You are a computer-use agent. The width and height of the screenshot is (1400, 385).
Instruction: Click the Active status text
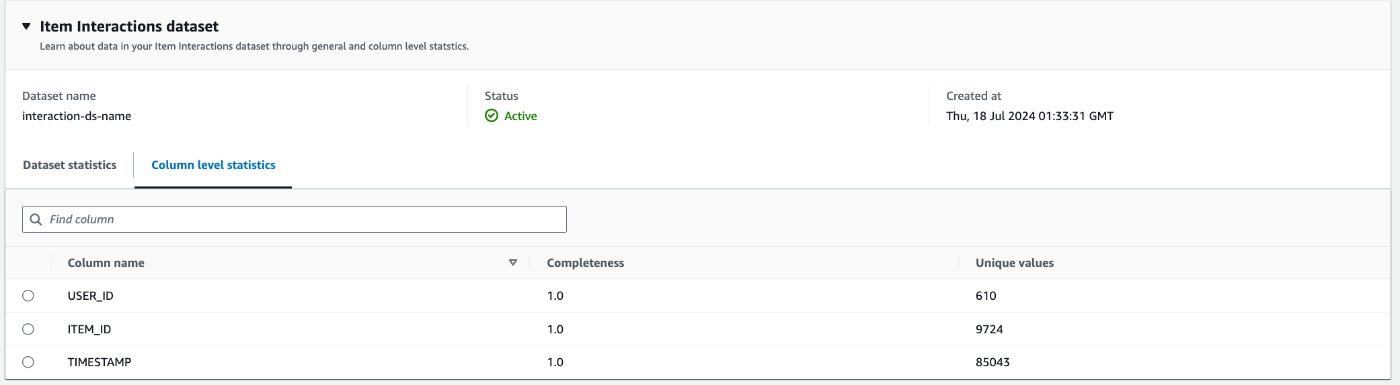(520, 116)
